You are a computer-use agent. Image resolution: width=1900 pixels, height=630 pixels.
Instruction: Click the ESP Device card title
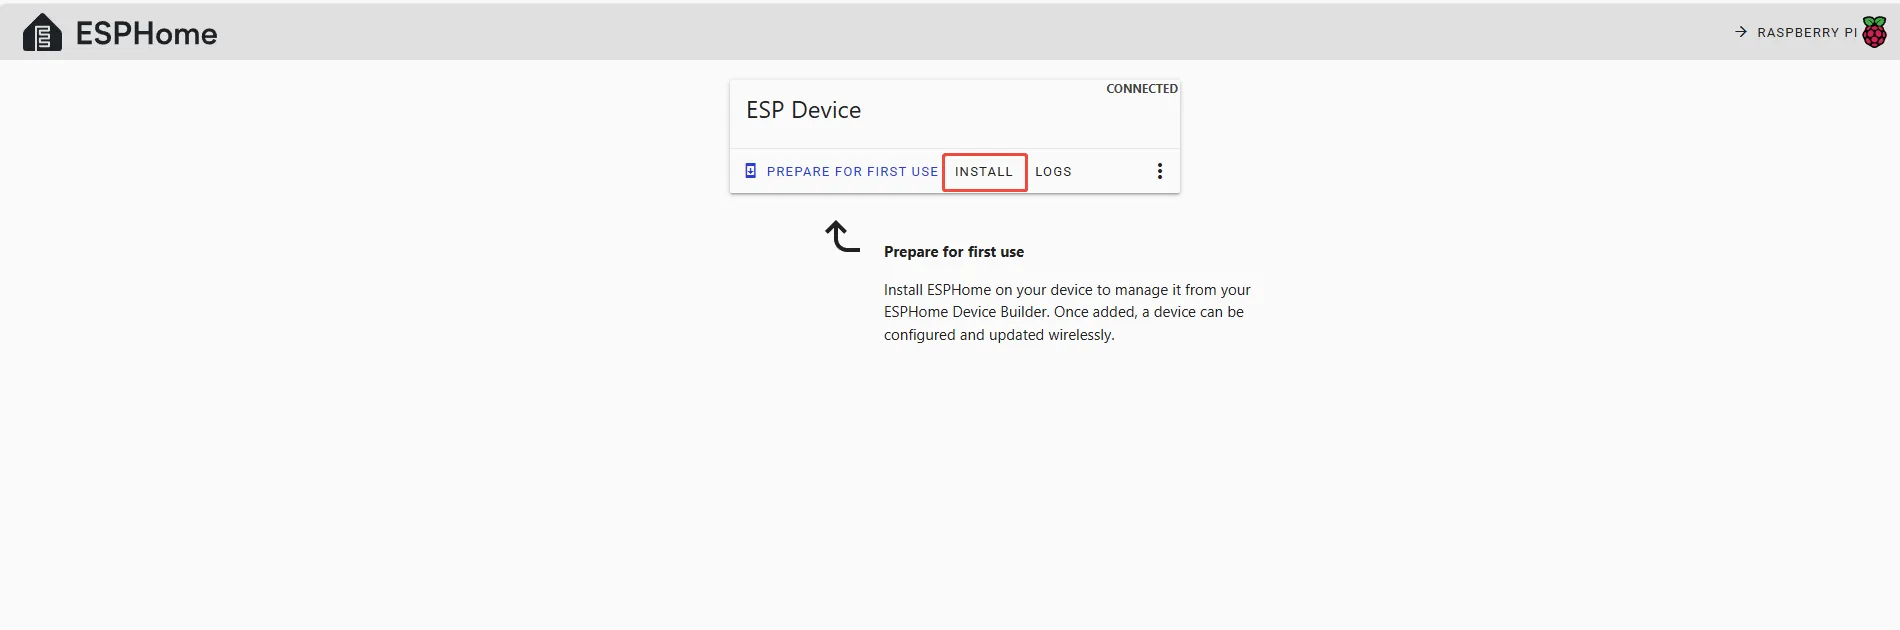tap(803, 110)
